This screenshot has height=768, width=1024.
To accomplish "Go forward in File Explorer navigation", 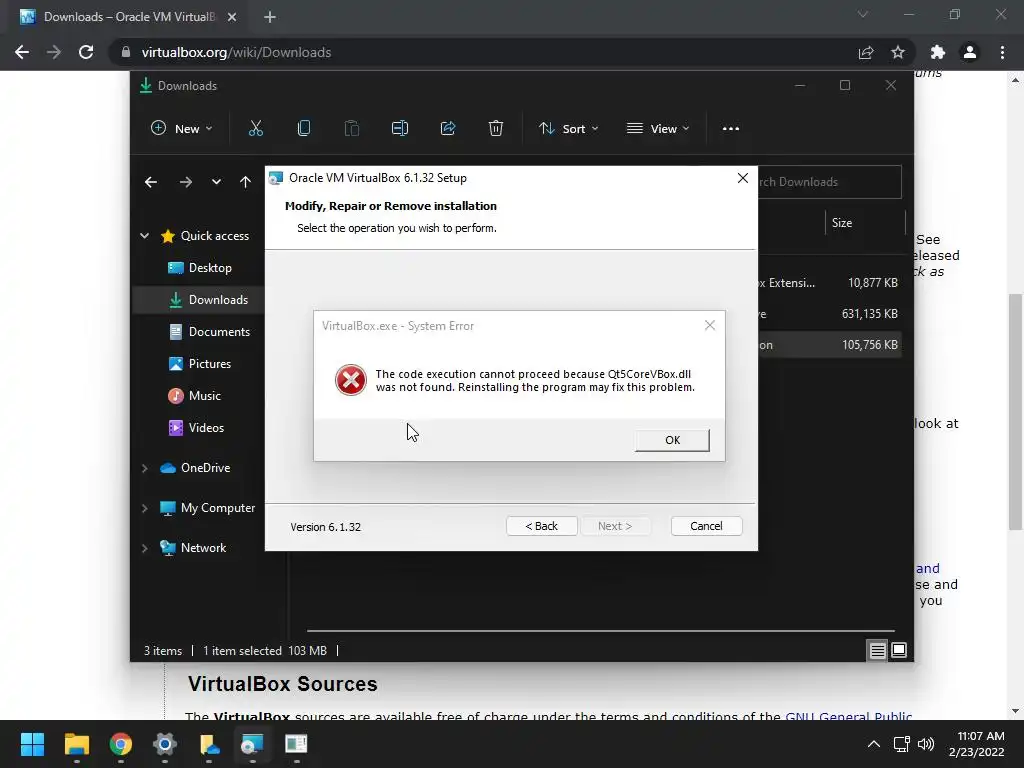I will (x=185, y=182).
